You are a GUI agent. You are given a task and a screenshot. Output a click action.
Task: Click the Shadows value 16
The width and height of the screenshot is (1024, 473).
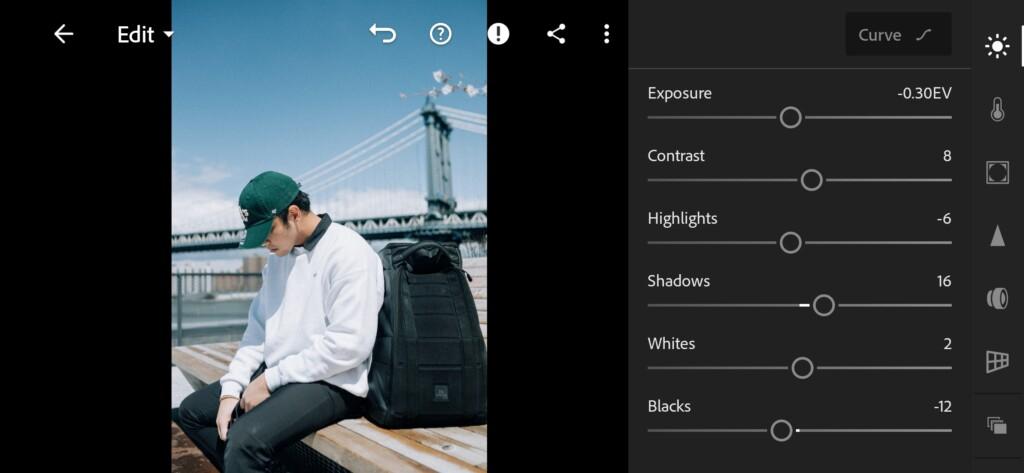point(944,282)
